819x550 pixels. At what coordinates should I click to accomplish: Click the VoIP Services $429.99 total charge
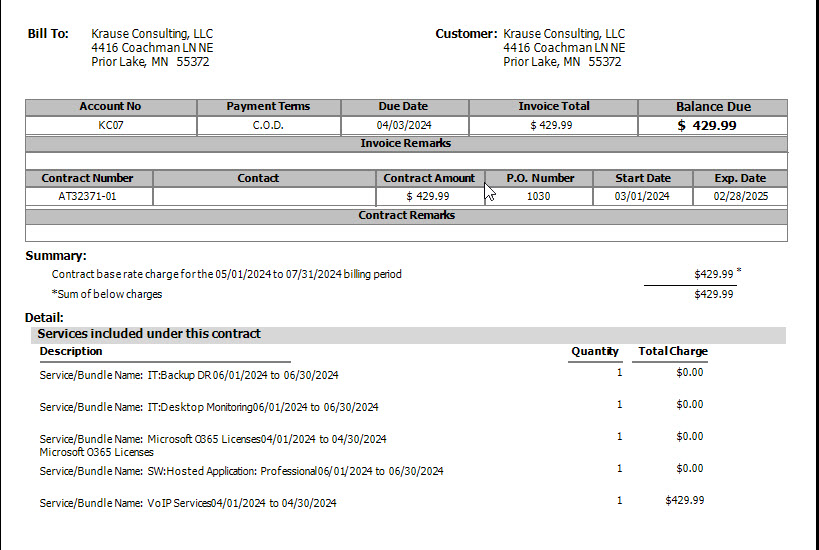coord(684,501)
